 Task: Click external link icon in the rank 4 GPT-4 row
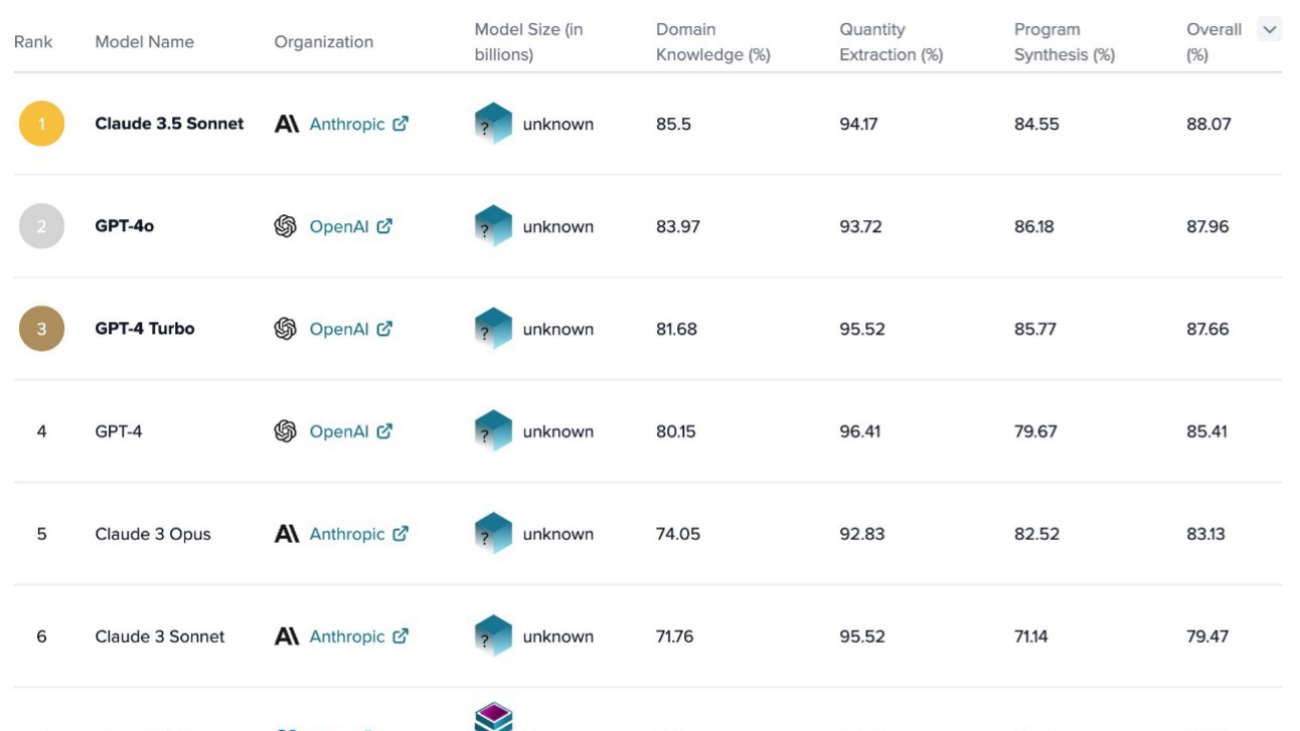click(384, 432)
